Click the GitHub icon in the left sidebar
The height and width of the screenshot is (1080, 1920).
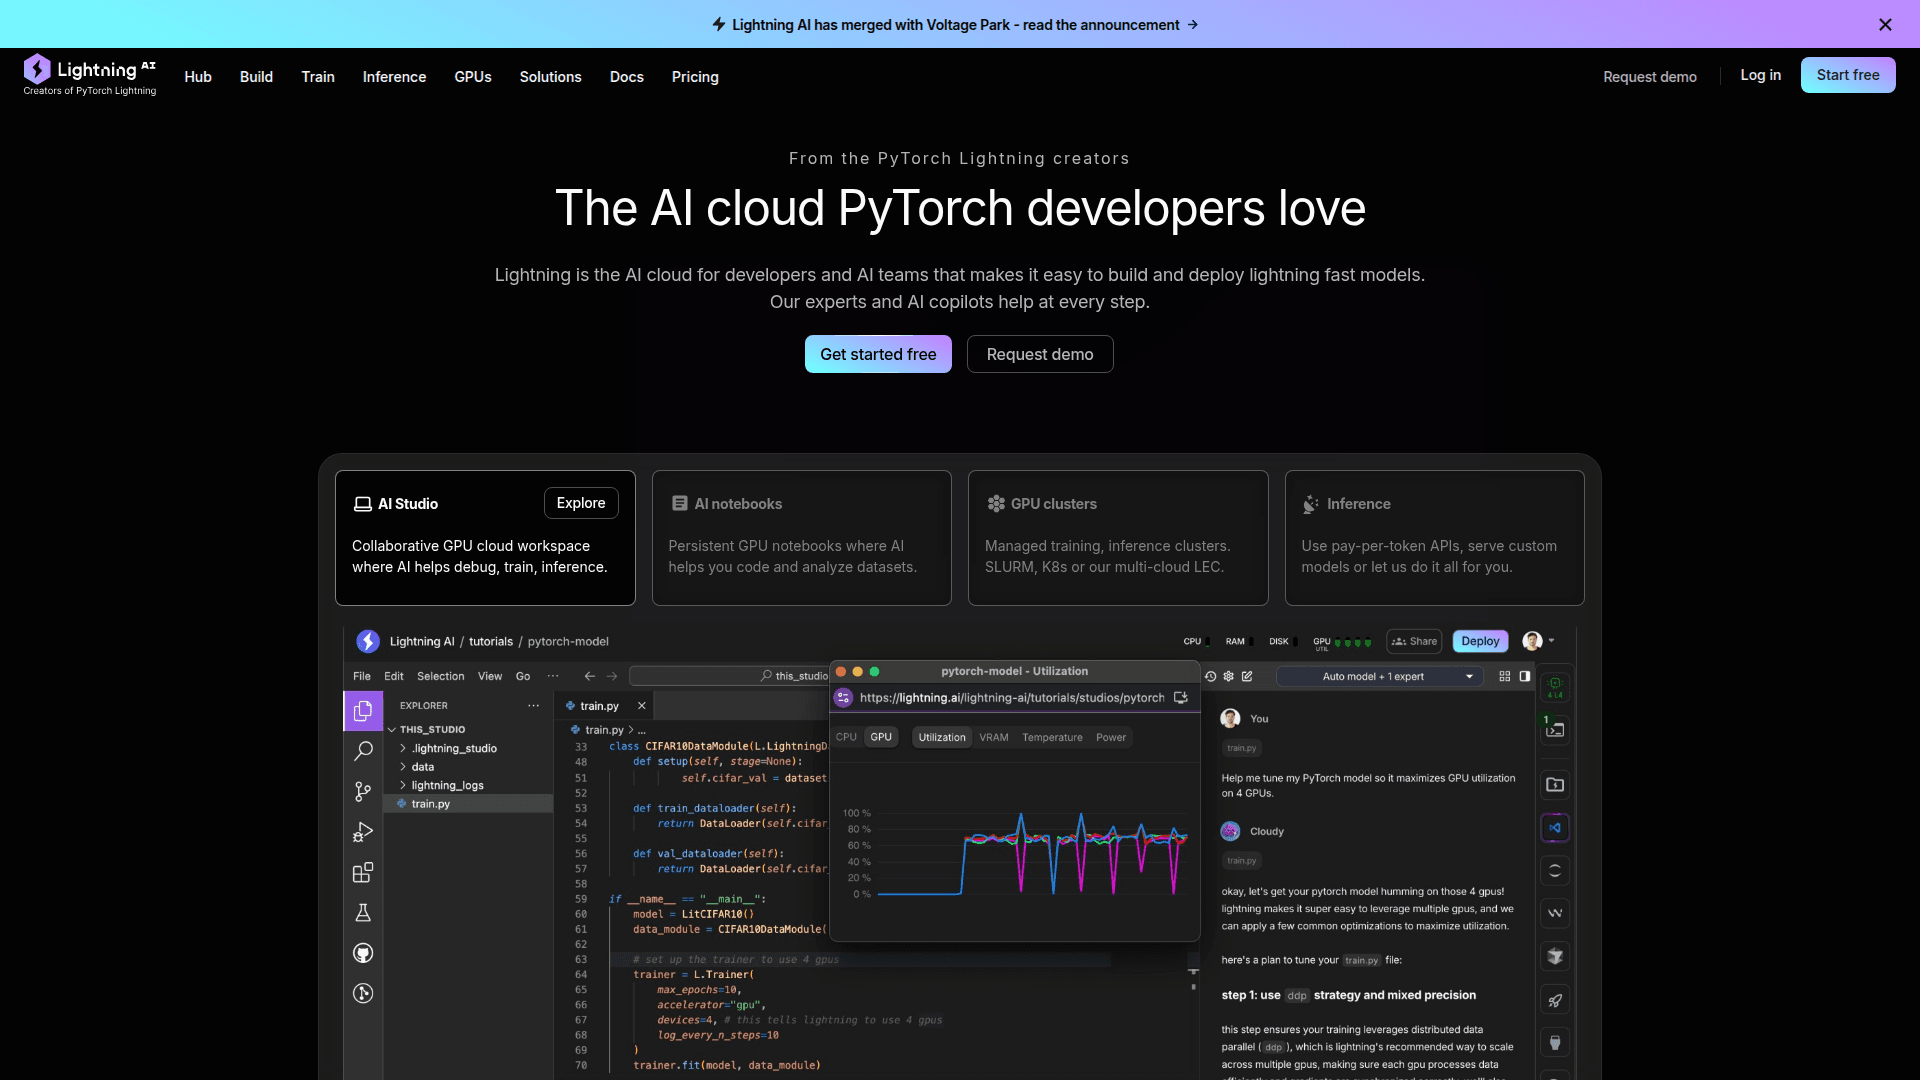coord(363,953)
